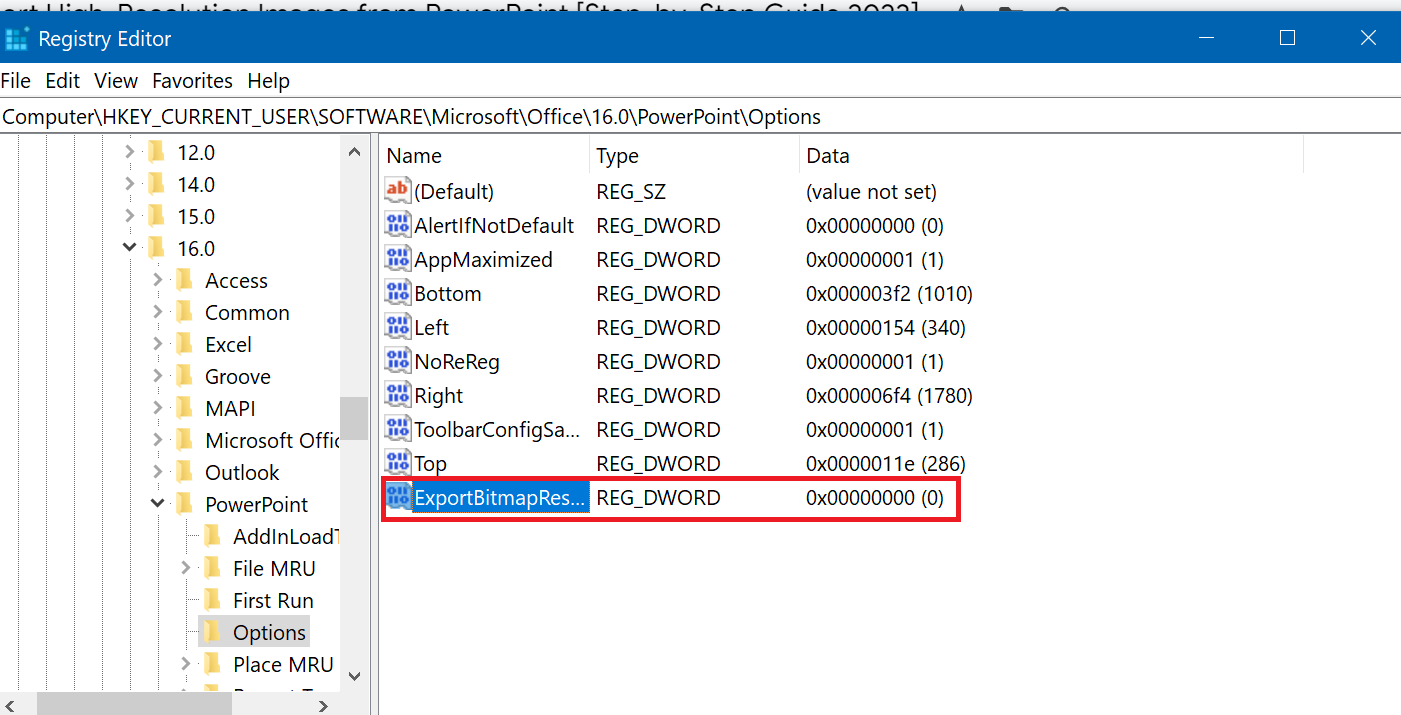1401x715 pixels.
Task: Click the tree pane vertical scrollbar thumb
Action: pyautogui.click(x=354, y=417)
